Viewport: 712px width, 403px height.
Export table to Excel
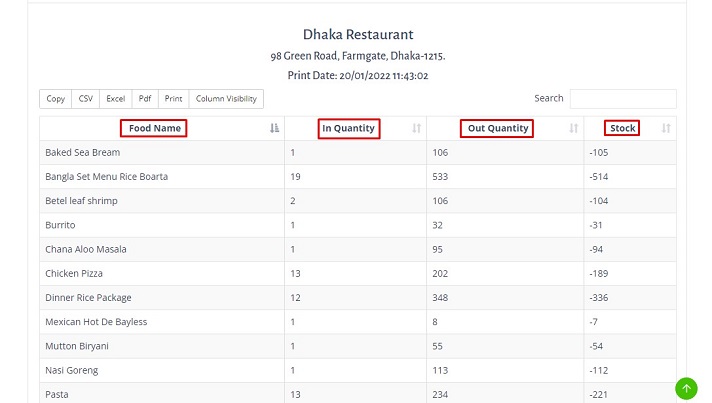click(116, 98)
